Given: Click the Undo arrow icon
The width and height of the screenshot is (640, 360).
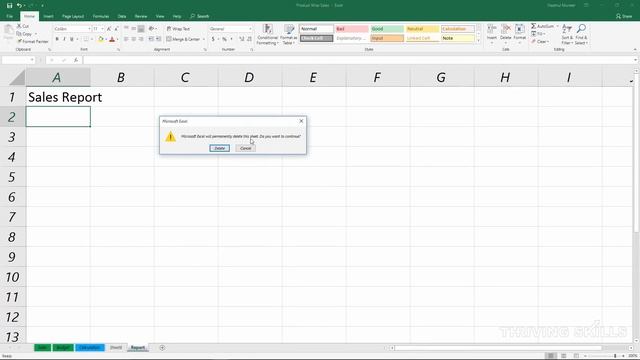Looking at the screenshot, I should (19, 5).
